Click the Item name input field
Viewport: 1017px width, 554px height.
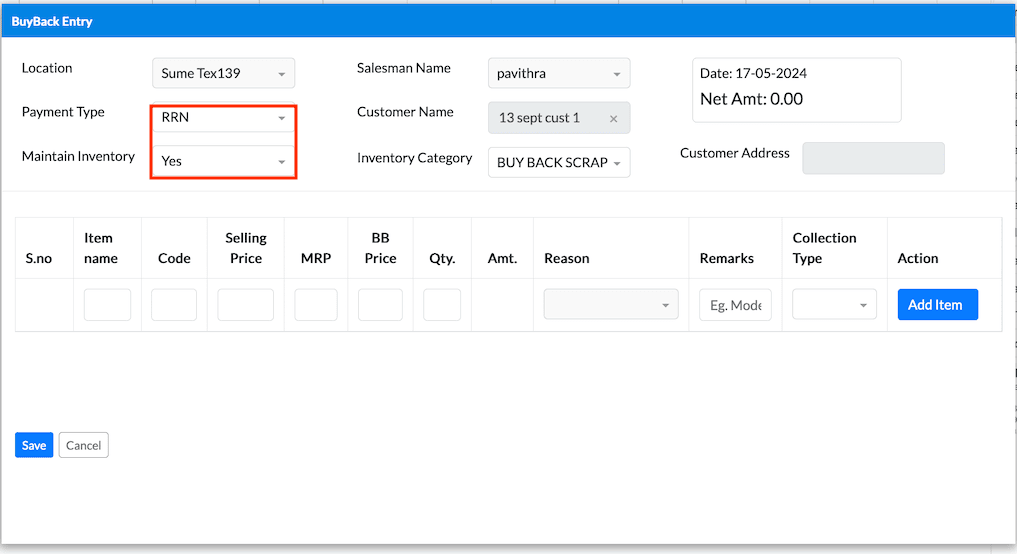(x=107, y=305)
